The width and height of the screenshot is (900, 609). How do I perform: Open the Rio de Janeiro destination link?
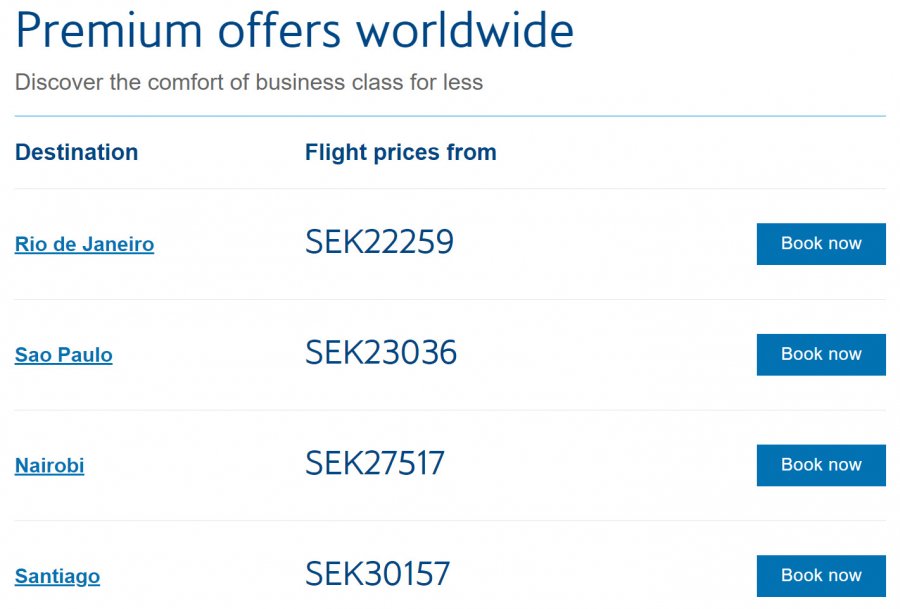[84, 244]
